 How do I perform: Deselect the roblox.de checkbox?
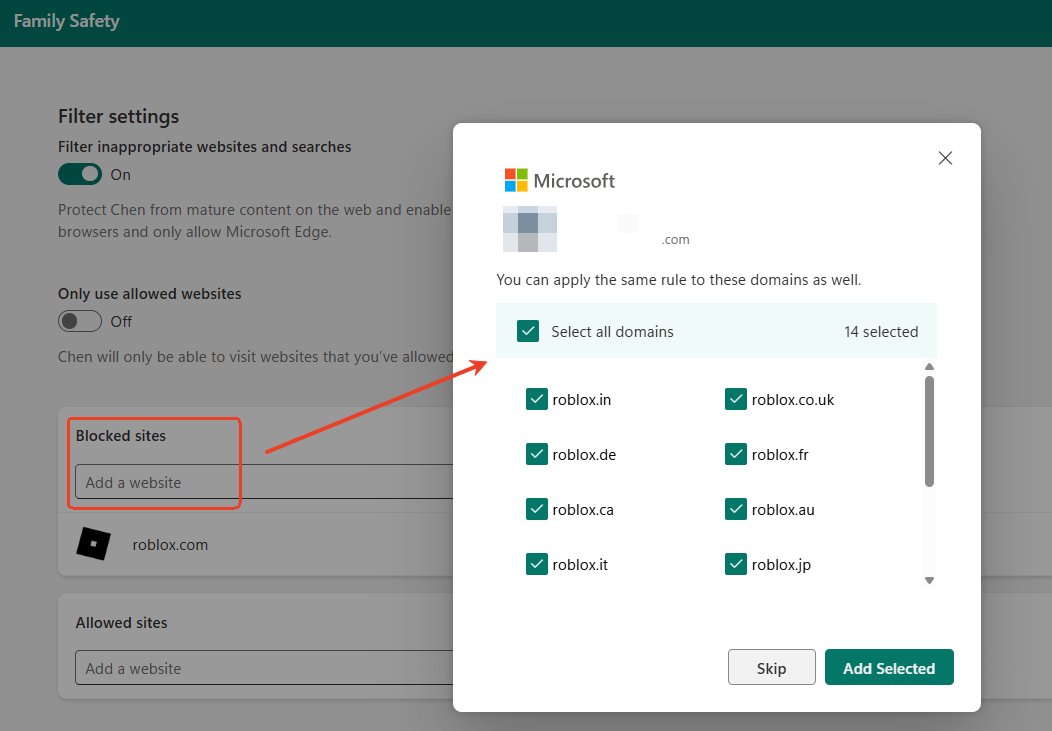[537, 454]
